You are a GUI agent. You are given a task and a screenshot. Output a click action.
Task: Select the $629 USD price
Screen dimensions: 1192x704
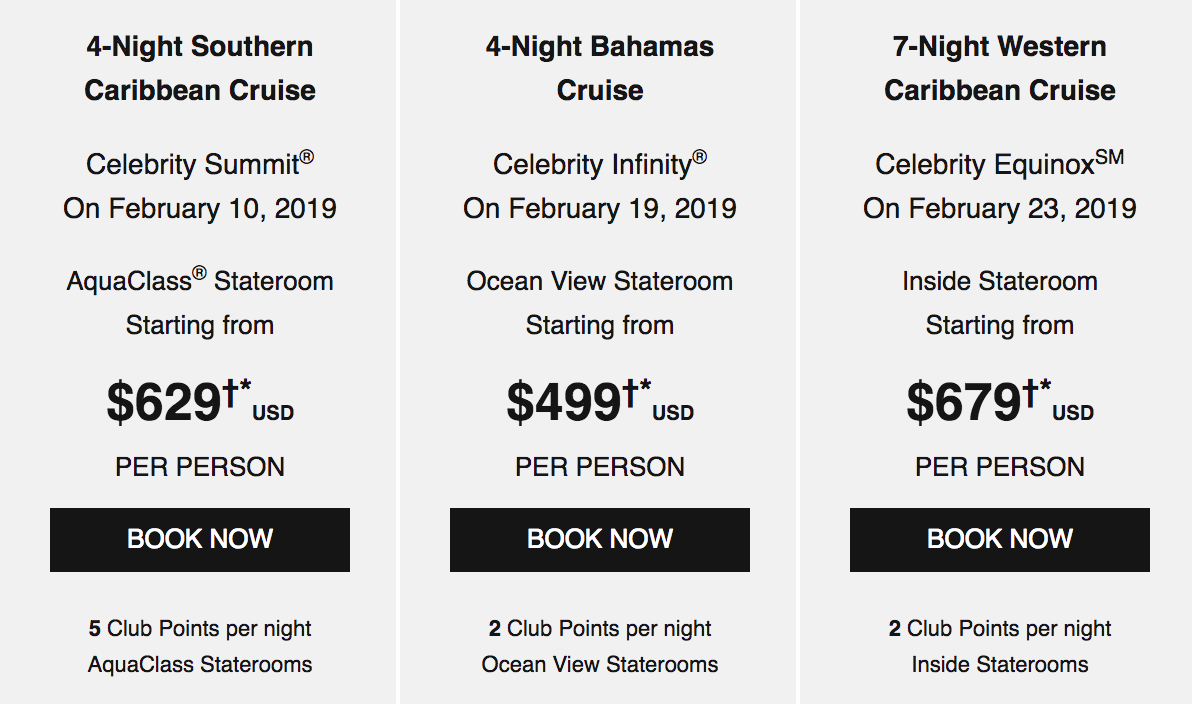point(200,401)
